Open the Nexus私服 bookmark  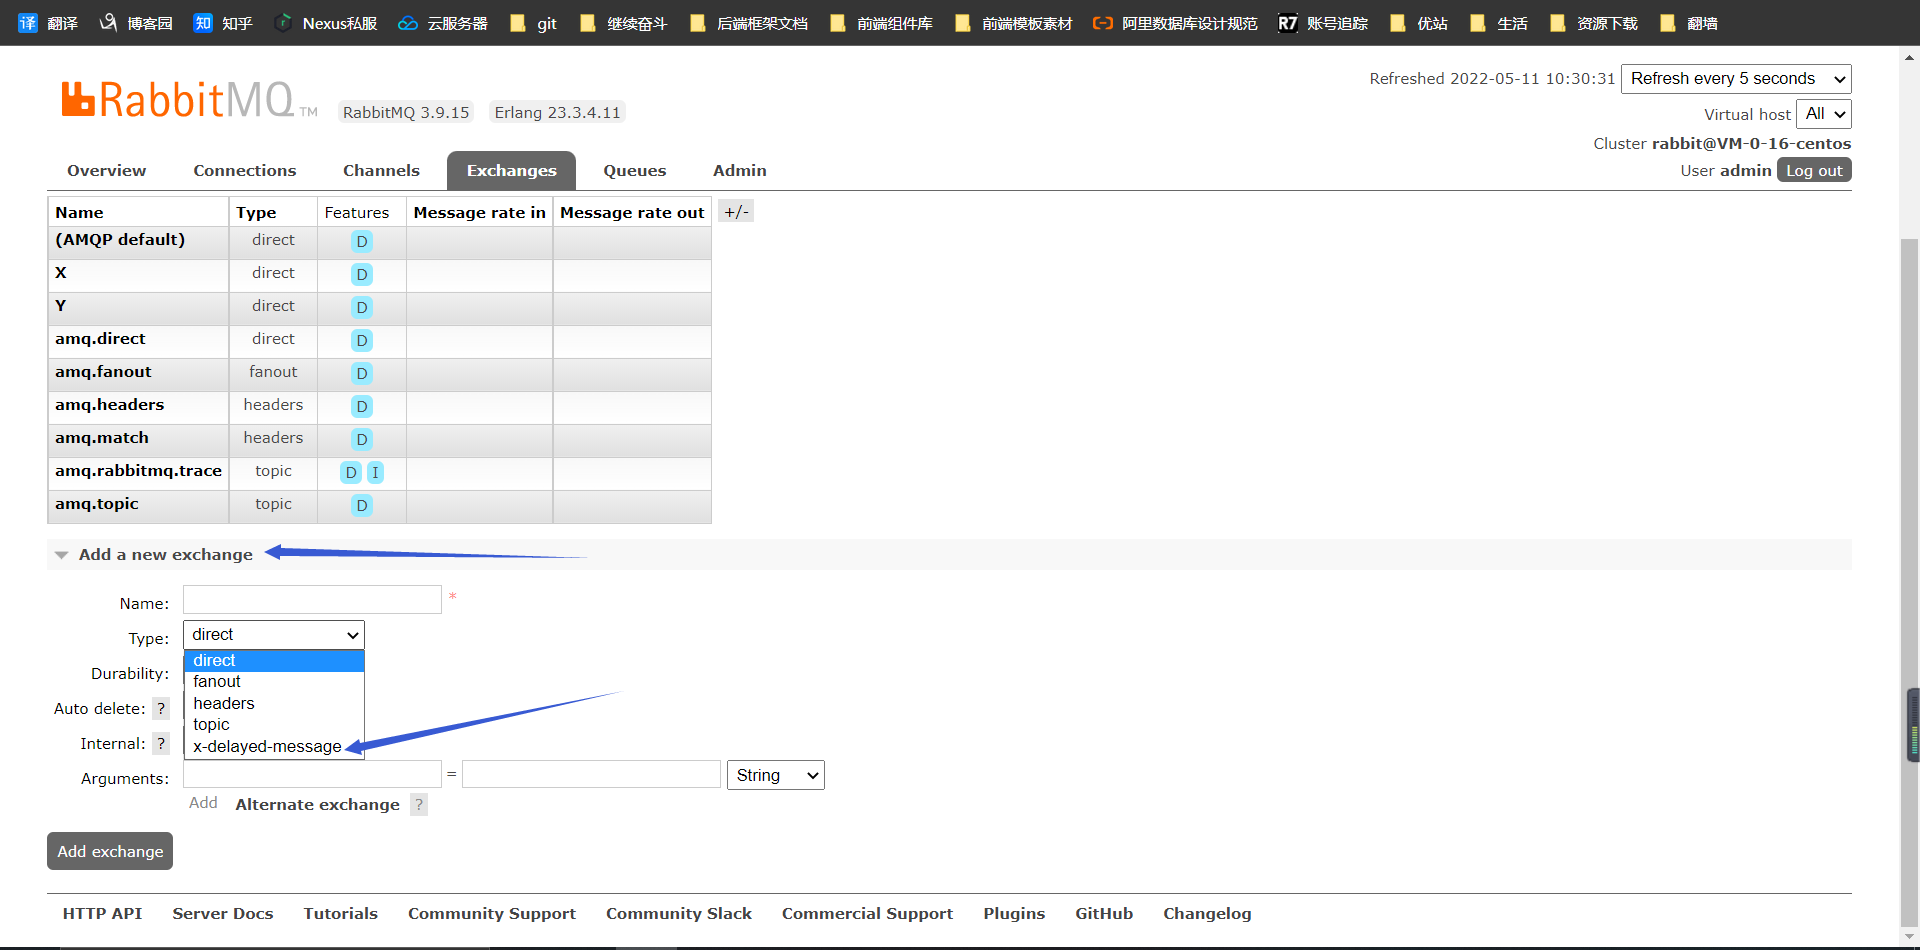tap(325, 23)
